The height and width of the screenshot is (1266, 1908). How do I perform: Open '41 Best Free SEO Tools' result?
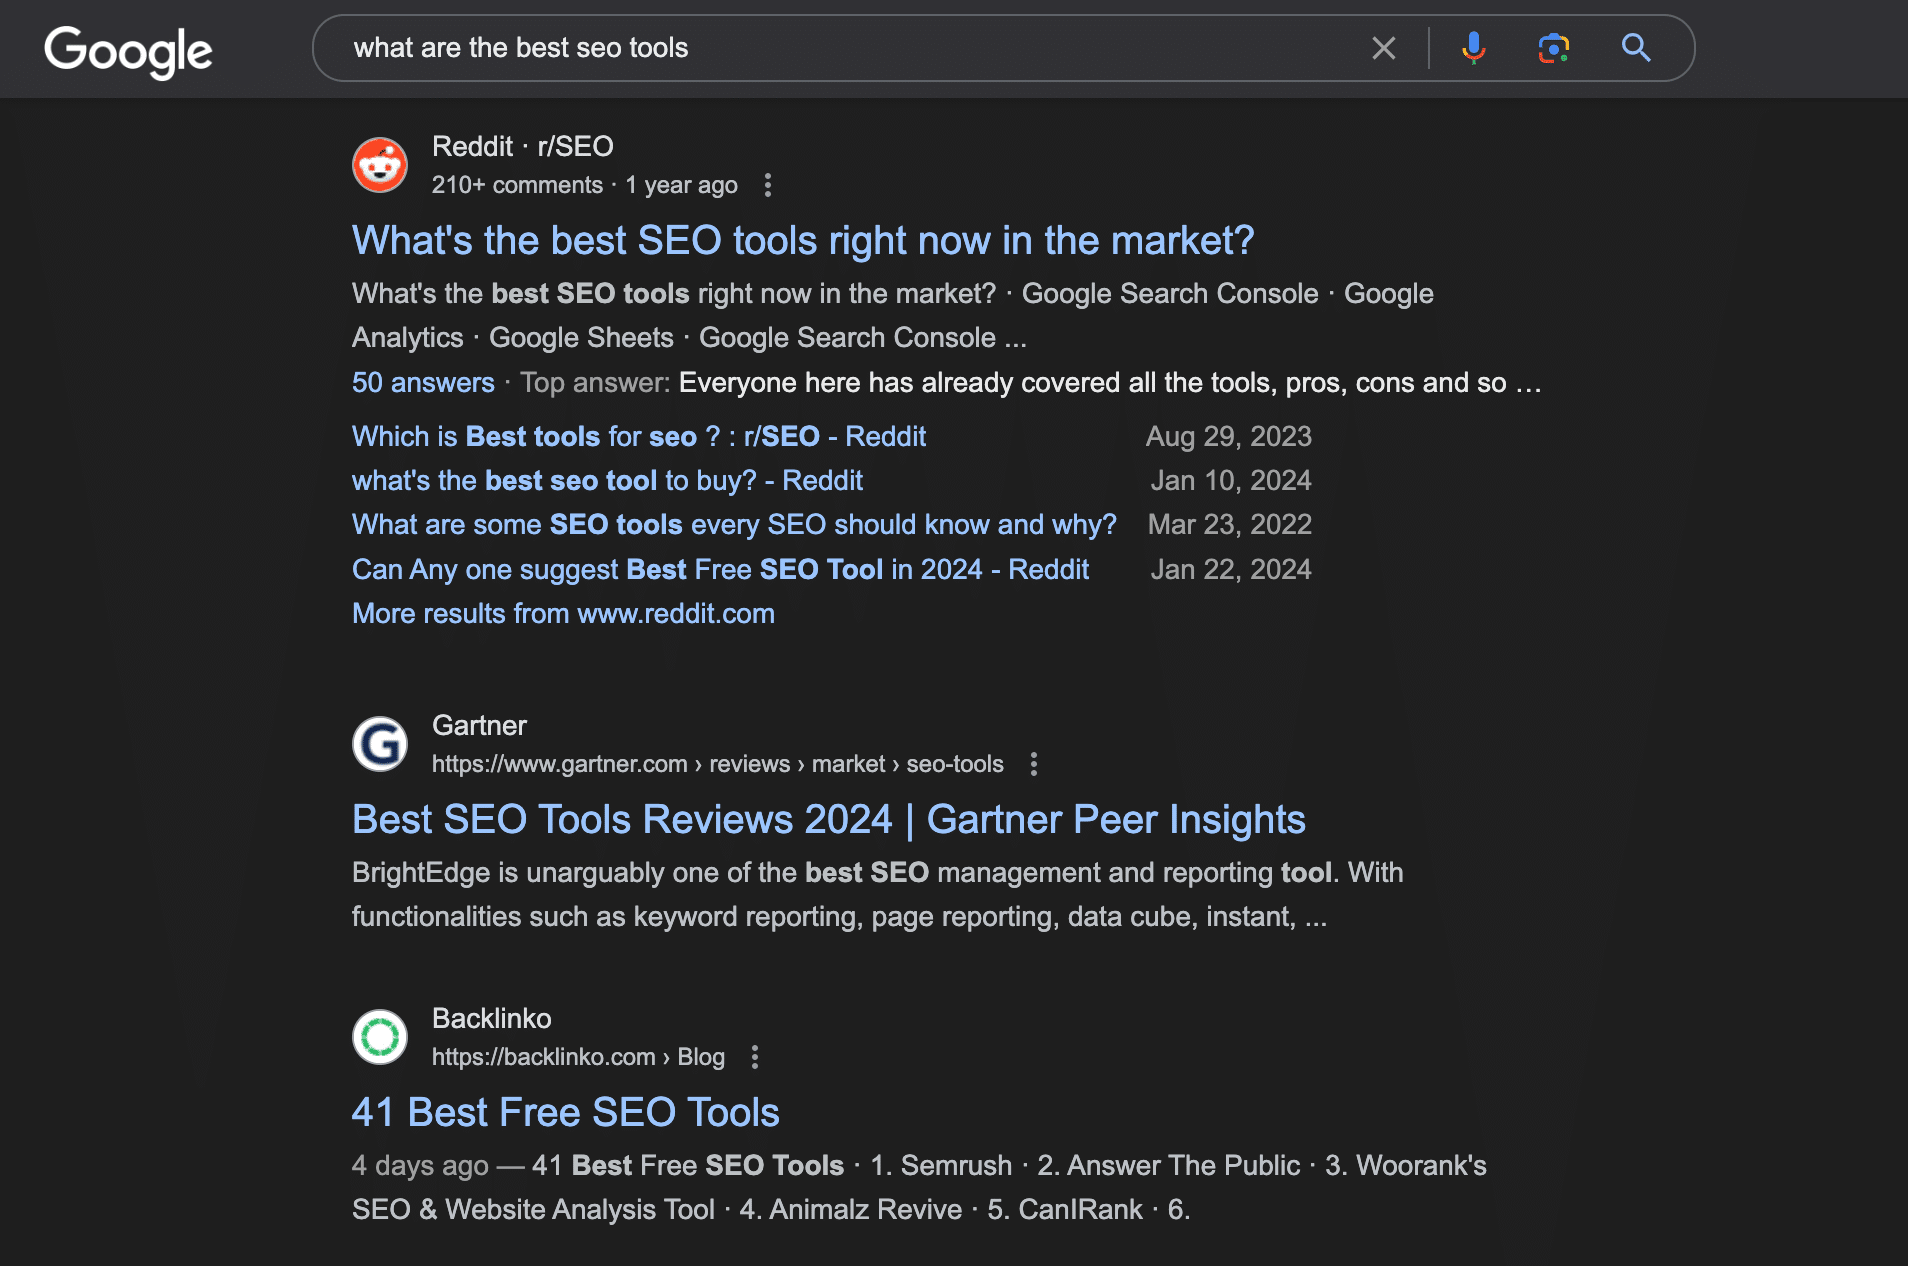pyautogui.click(x=565, y=1113)
